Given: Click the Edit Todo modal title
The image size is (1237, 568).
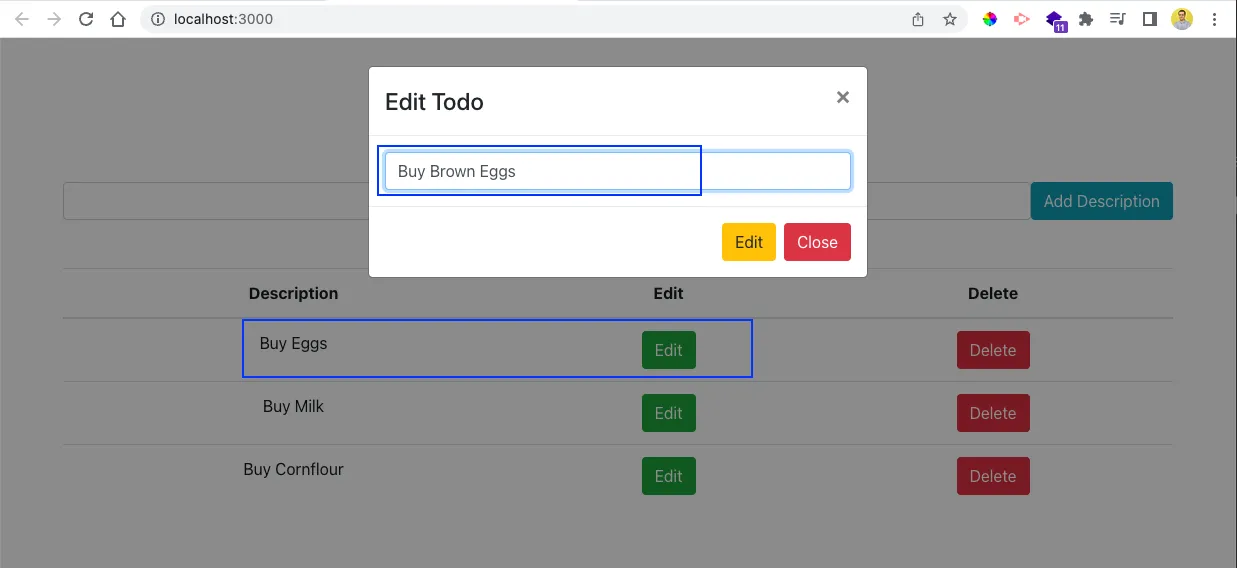Looking at the screenshot, I should 434,102.
